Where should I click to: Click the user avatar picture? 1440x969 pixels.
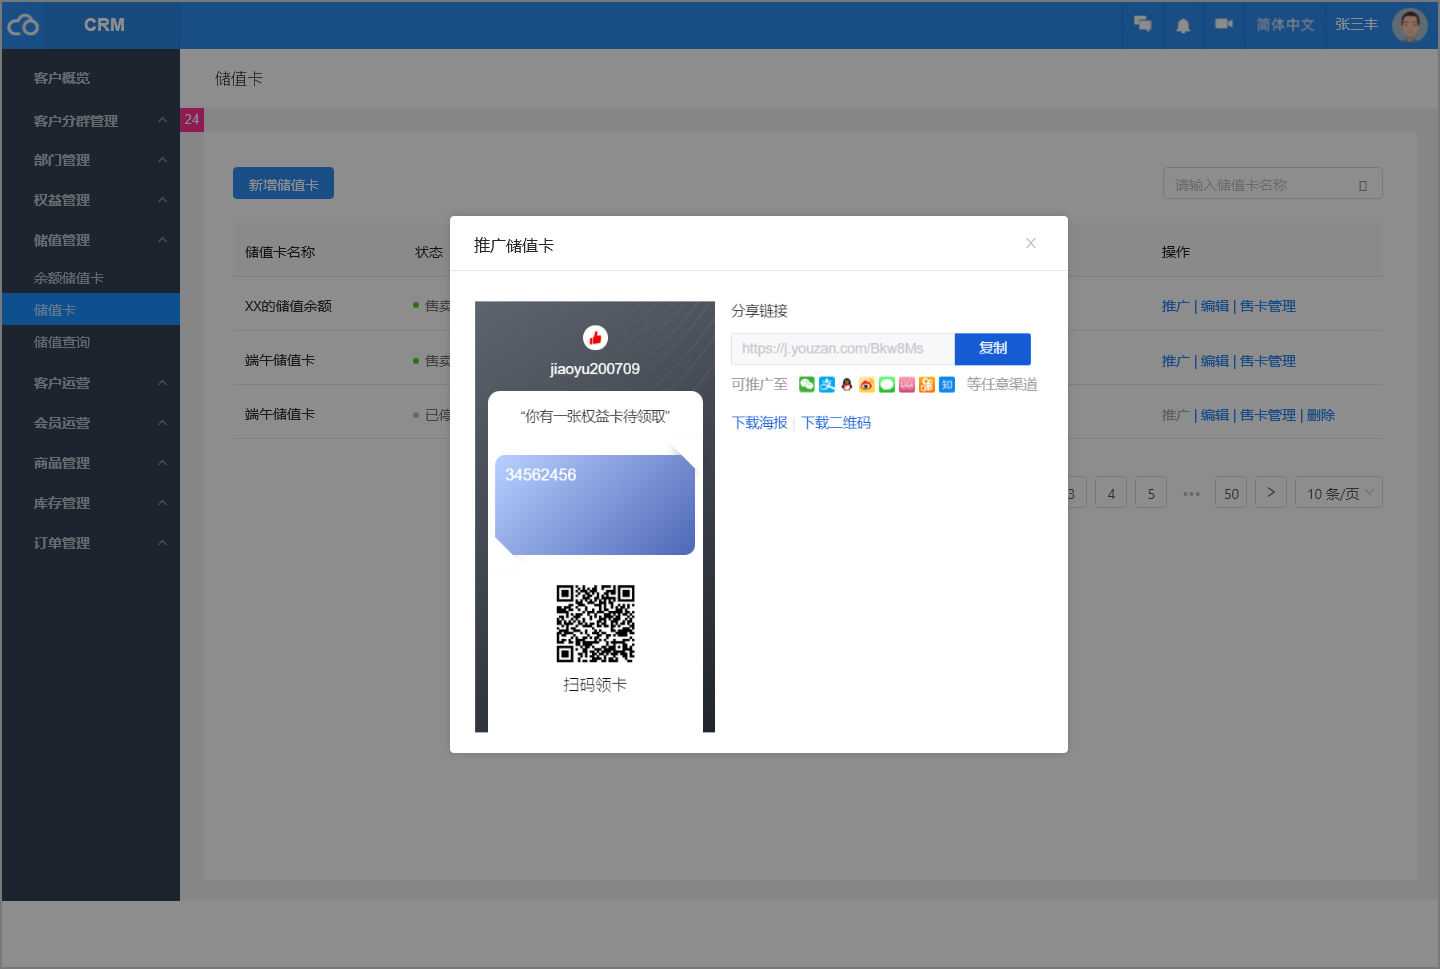coord(1410,25)
